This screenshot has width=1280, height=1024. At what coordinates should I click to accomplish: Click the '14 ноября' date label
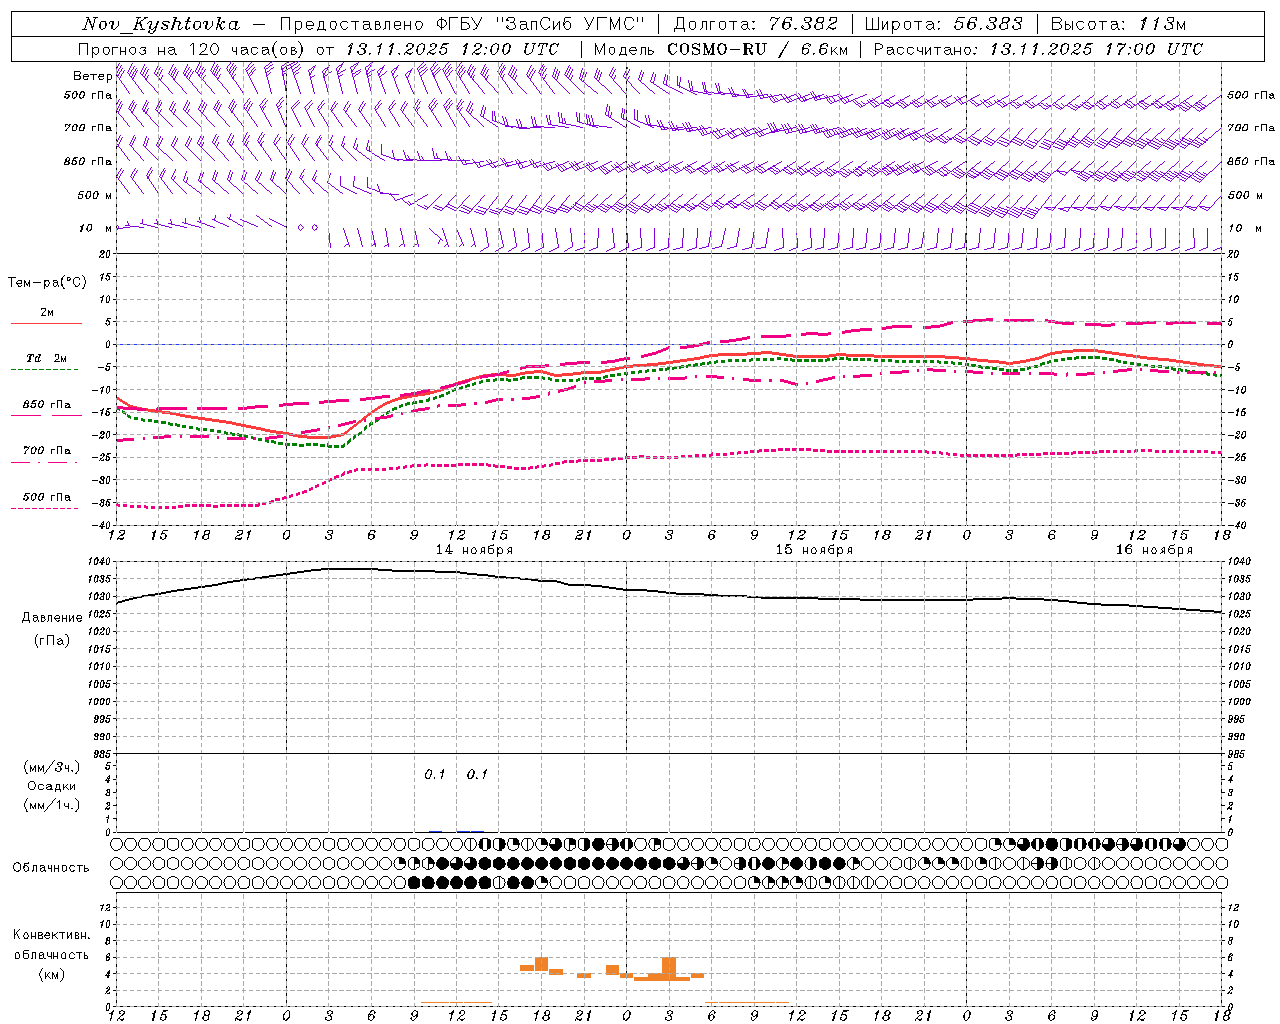474,550
